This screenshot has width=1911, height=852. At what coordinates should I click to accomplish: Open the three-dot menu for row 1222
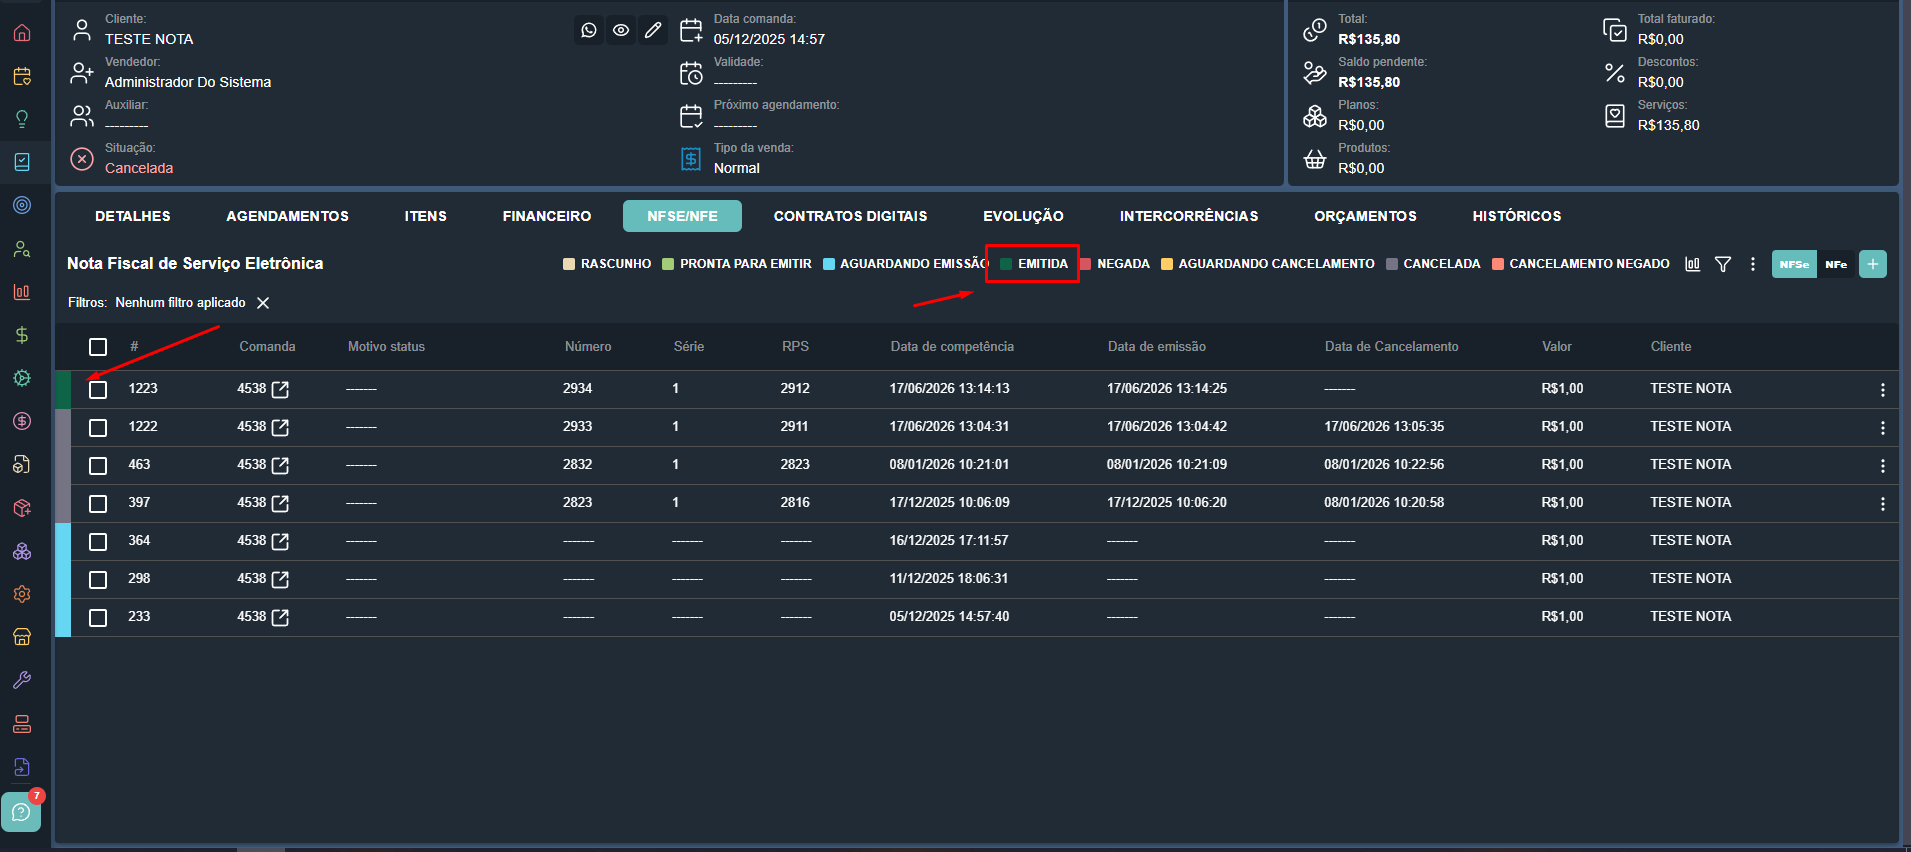[x=1882, y=427]
